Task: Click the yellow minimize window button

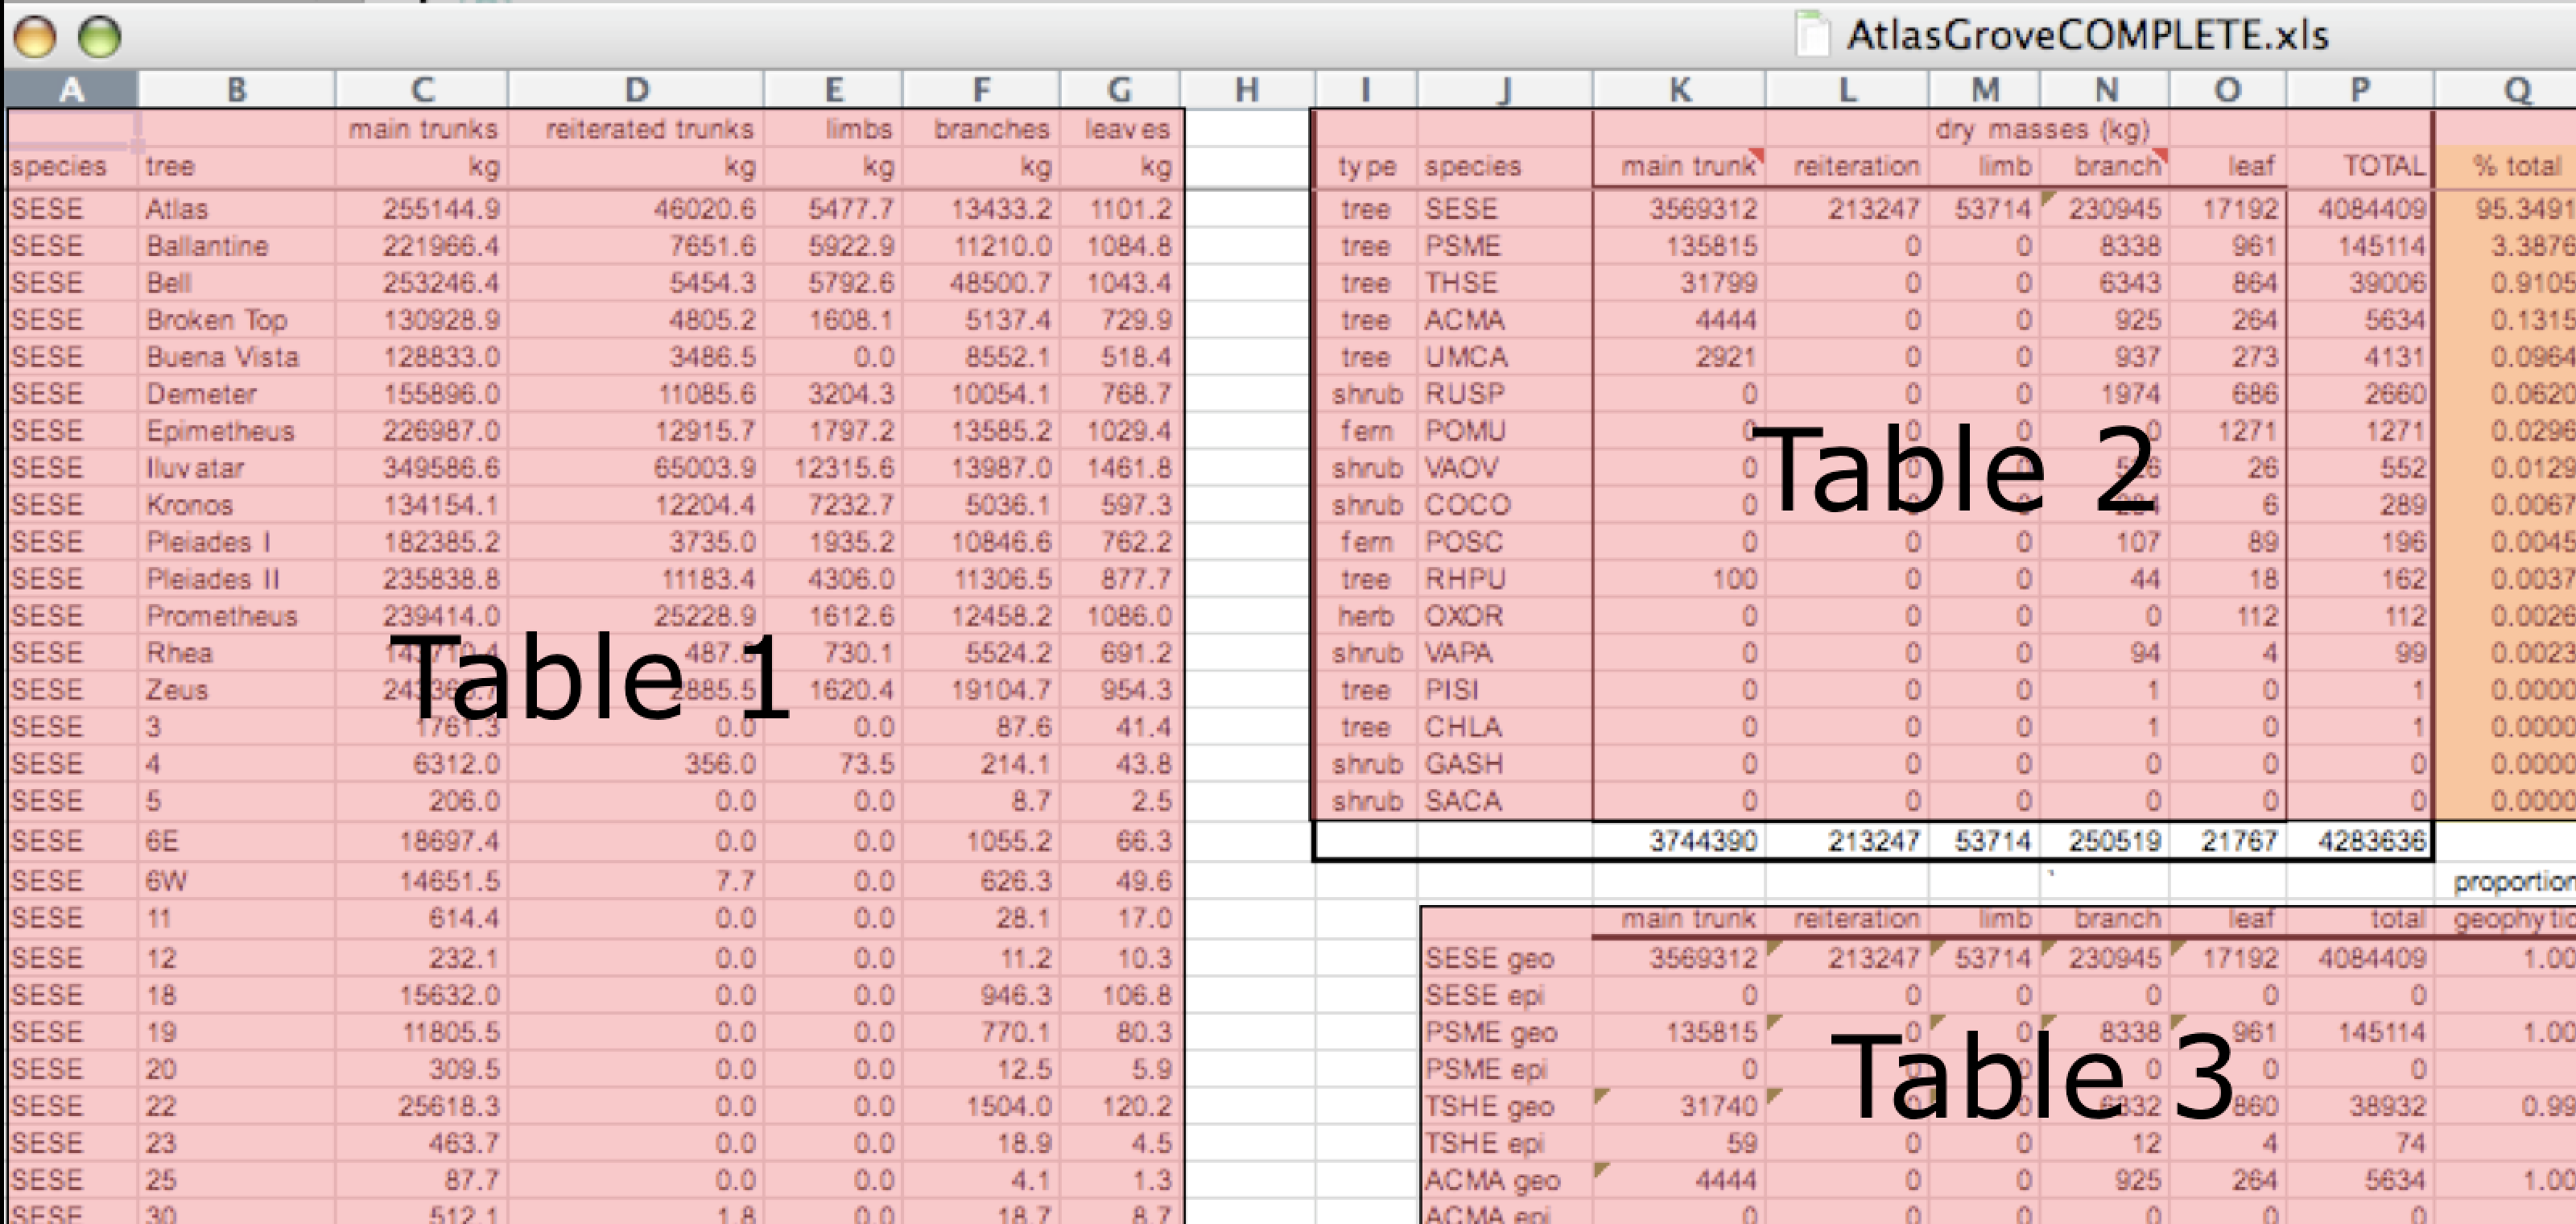Action: pyautogui.click(x=35, y=37)
